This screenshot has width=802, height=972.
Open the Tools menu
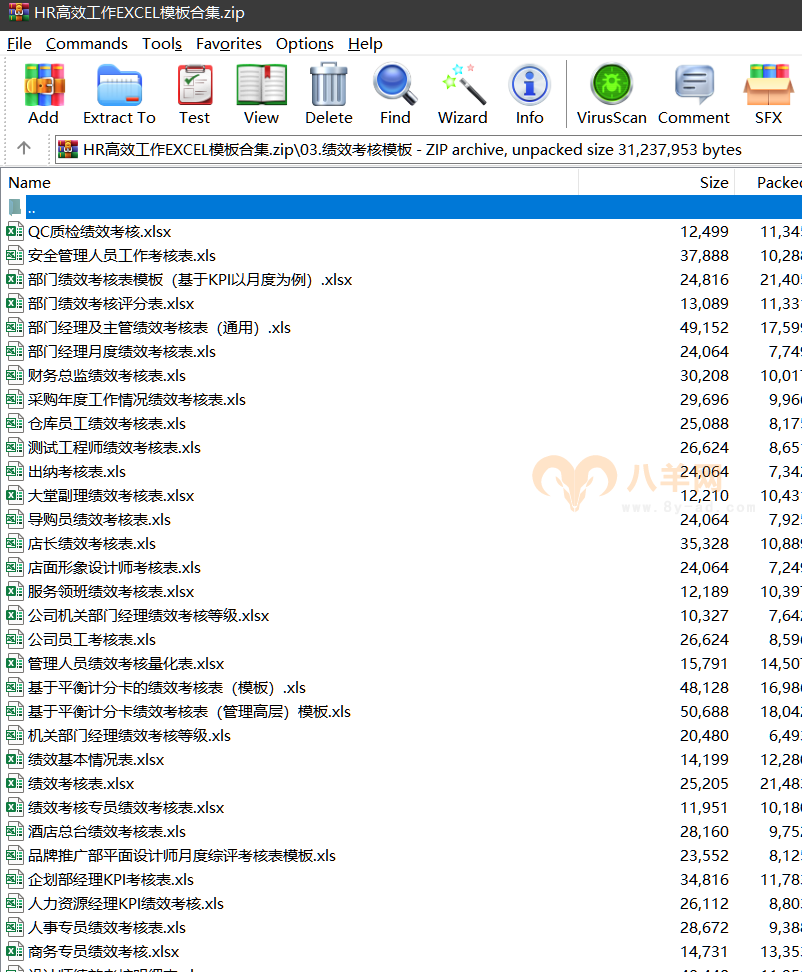point(162,44)
